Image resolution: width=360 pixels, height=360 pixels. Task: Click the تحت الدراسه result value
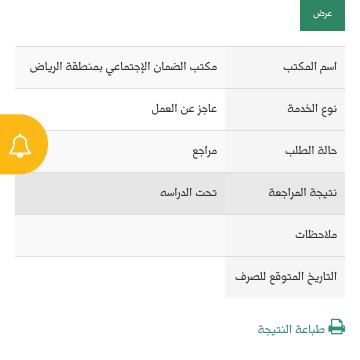(189, 193)
